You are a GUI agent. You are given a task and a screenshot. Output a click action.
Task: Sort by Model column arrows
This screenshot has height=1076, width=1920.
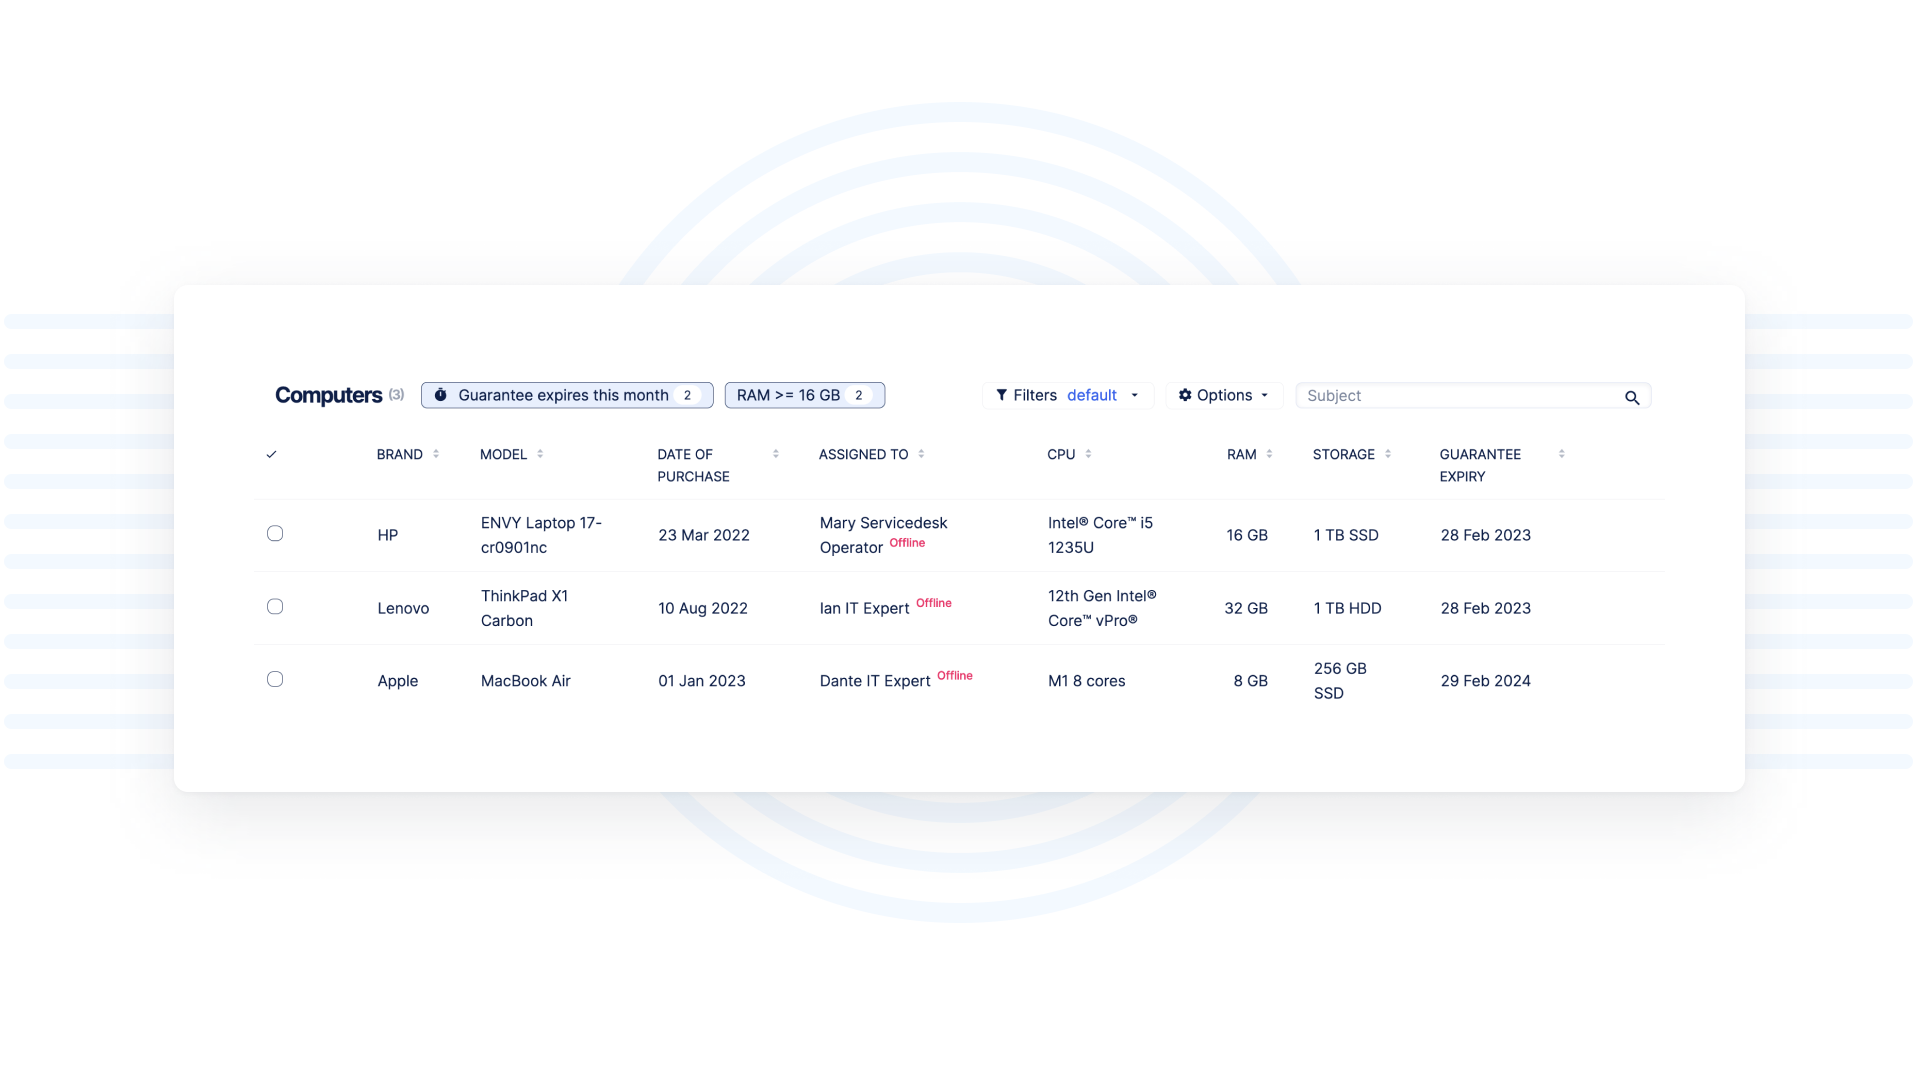(540, 454)
